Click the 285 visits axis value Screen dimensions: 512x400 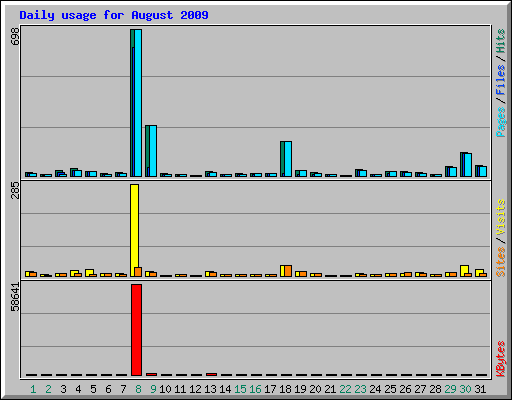pos(15,190)
